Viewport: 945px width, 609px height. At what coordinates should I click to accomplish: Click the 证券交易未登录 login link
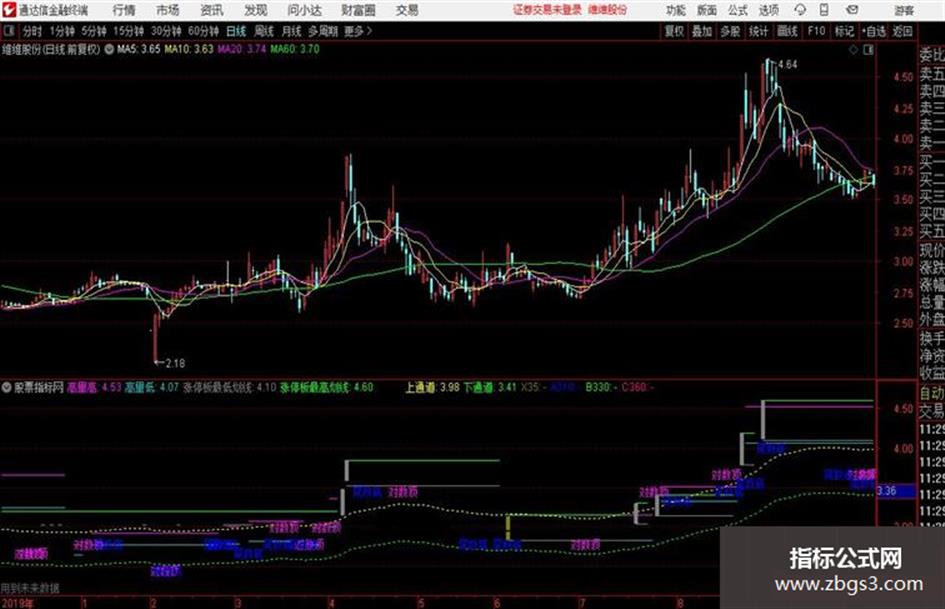pyautogui.click(x=547, y=10)
